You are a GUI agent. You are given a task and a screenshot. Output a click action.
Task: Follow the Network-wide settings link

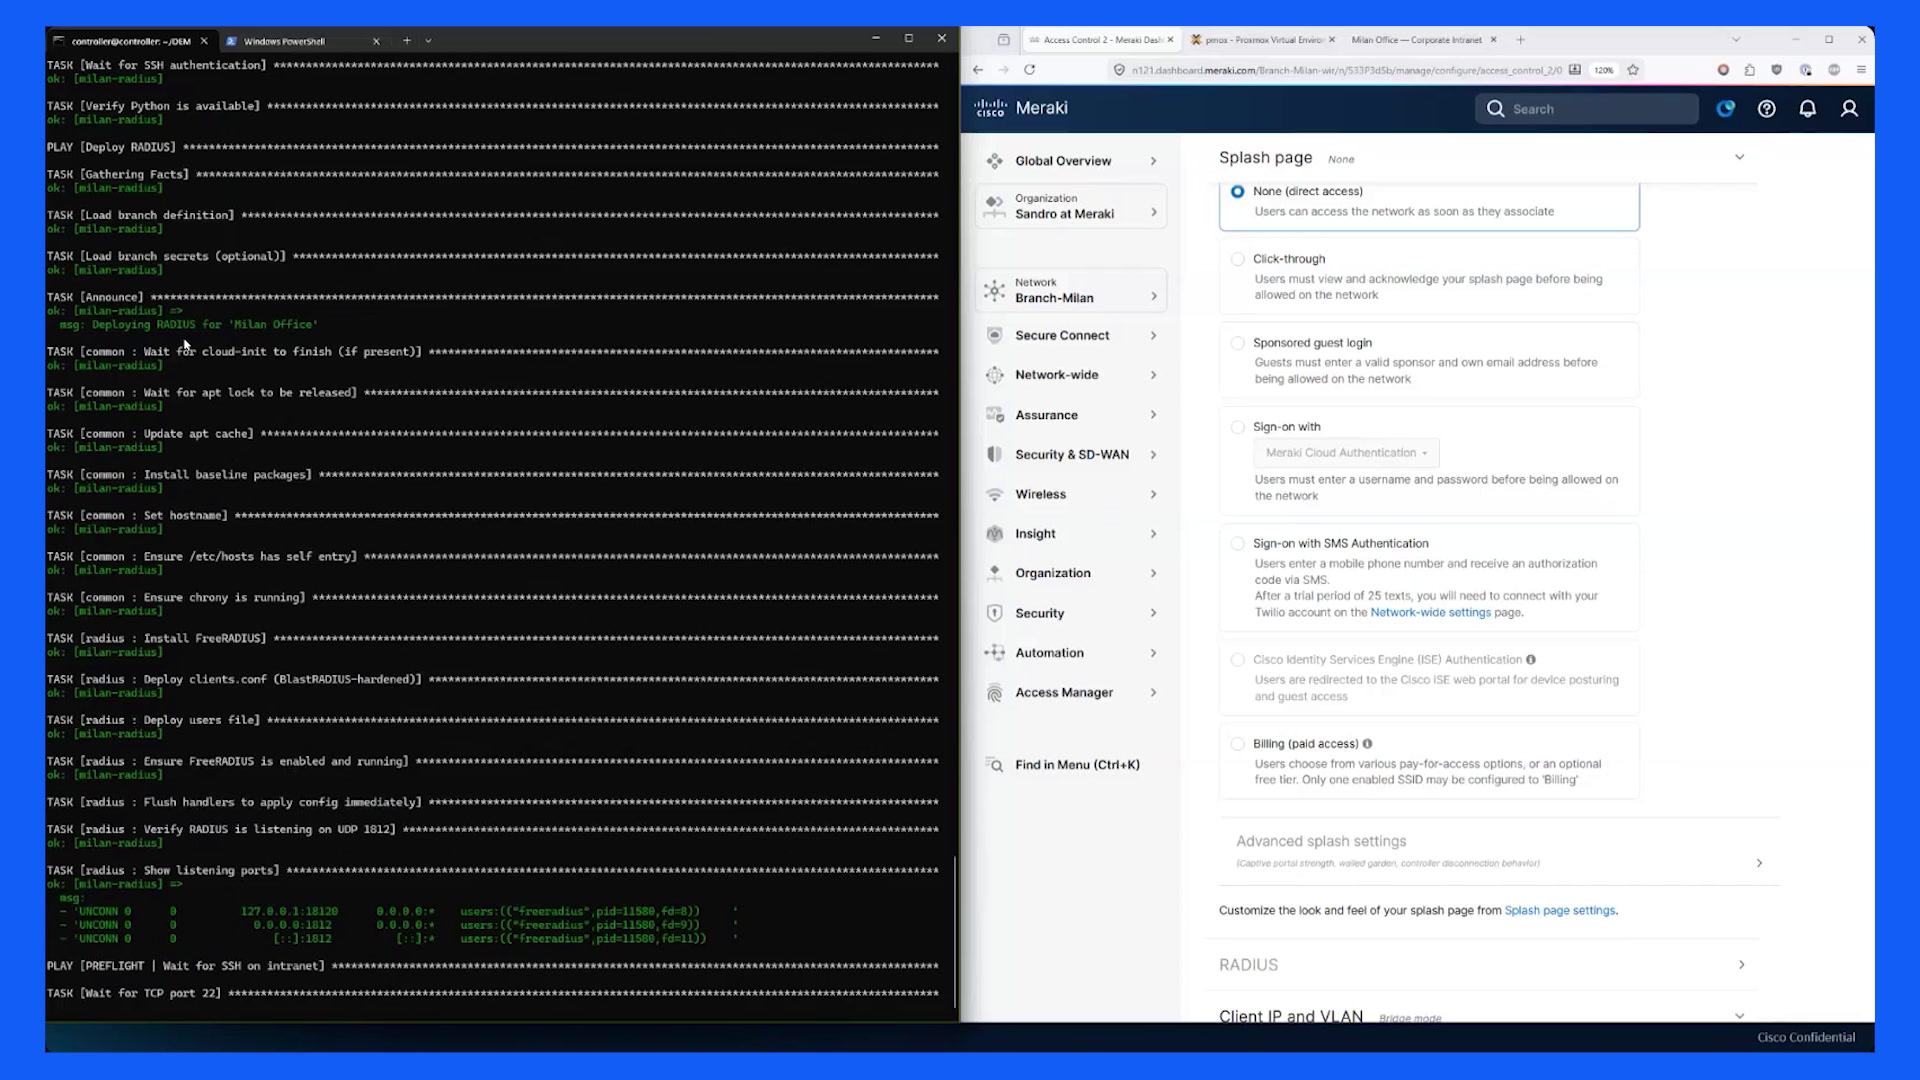[1430, 612]
